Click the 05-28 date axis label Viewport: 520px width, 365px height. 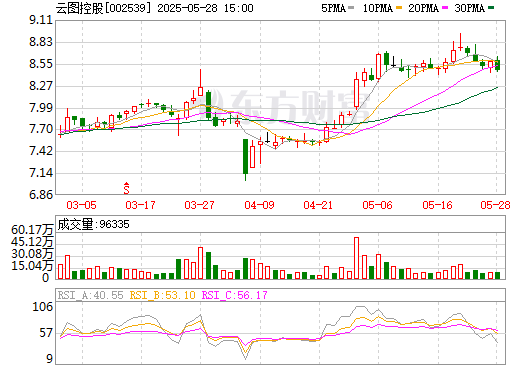[x=495, y=205]
